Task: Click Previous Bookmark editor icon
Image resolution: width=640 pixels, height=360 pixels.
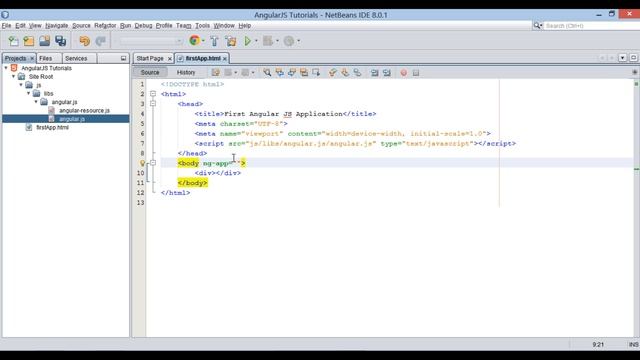Action: pyautogui.click(x=333, y=73)
